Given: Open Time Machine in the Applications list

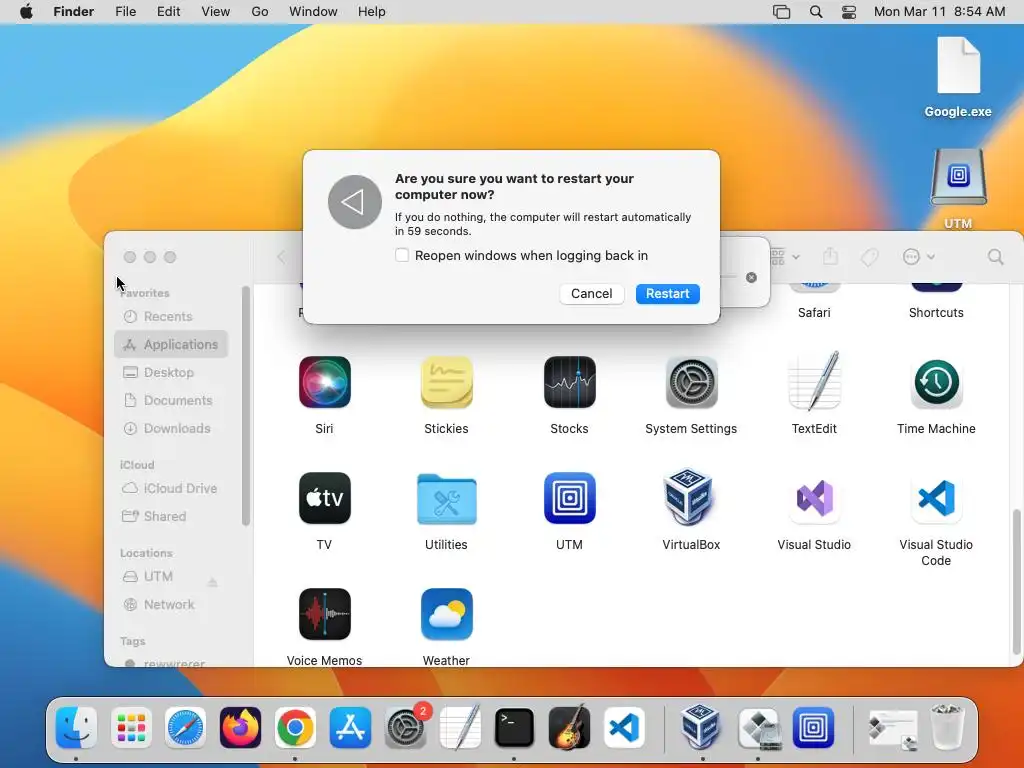Looking at the screenshot, I should pos(936,382).
